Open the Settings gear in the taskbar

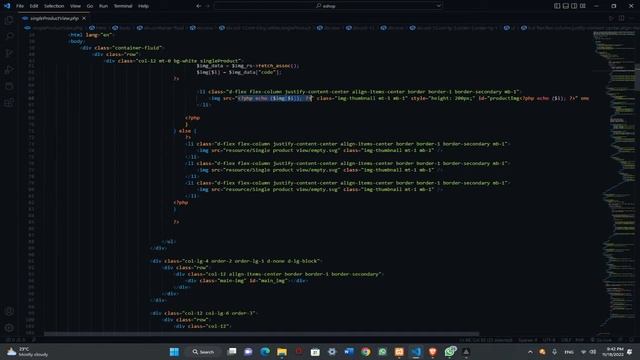click(332, 352)
